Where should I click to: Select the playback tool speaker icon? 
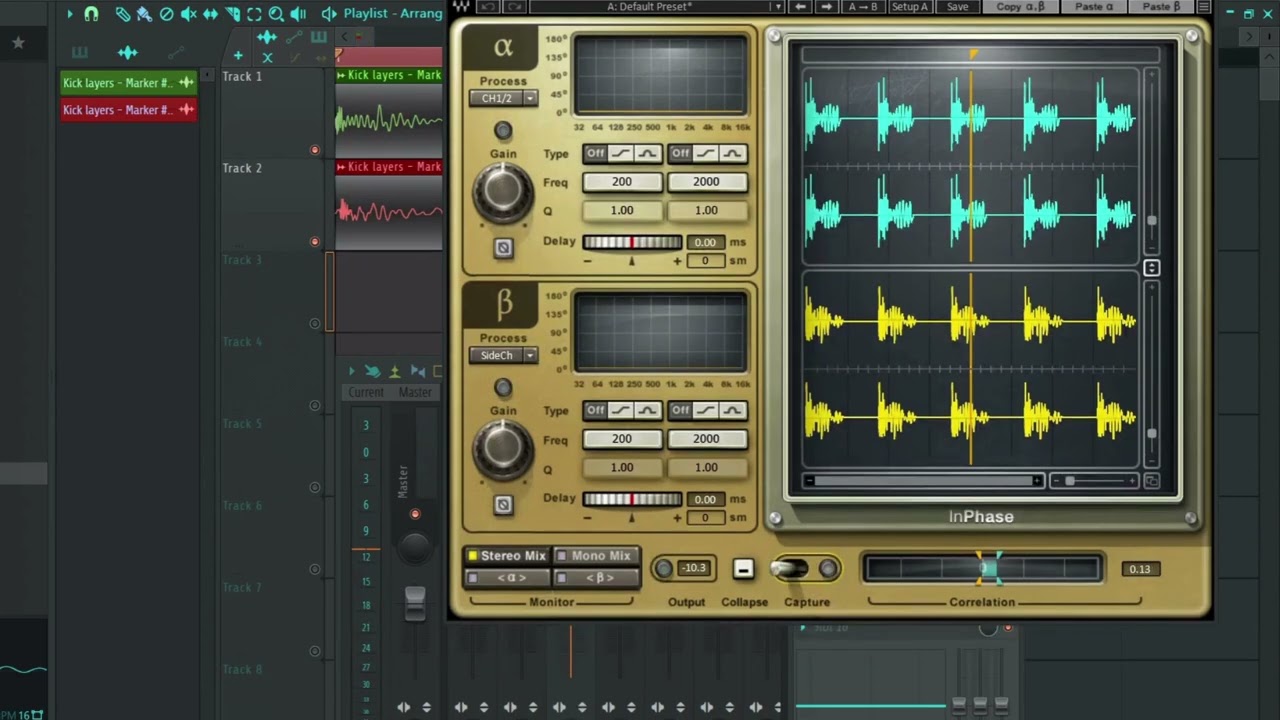(298, 14)
